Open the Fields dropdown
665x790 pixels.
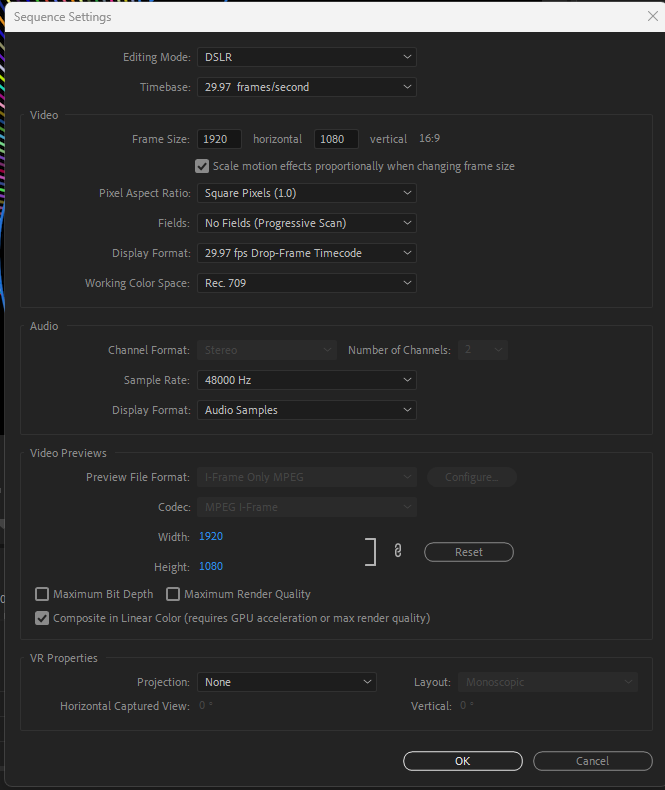coord(306,223)
